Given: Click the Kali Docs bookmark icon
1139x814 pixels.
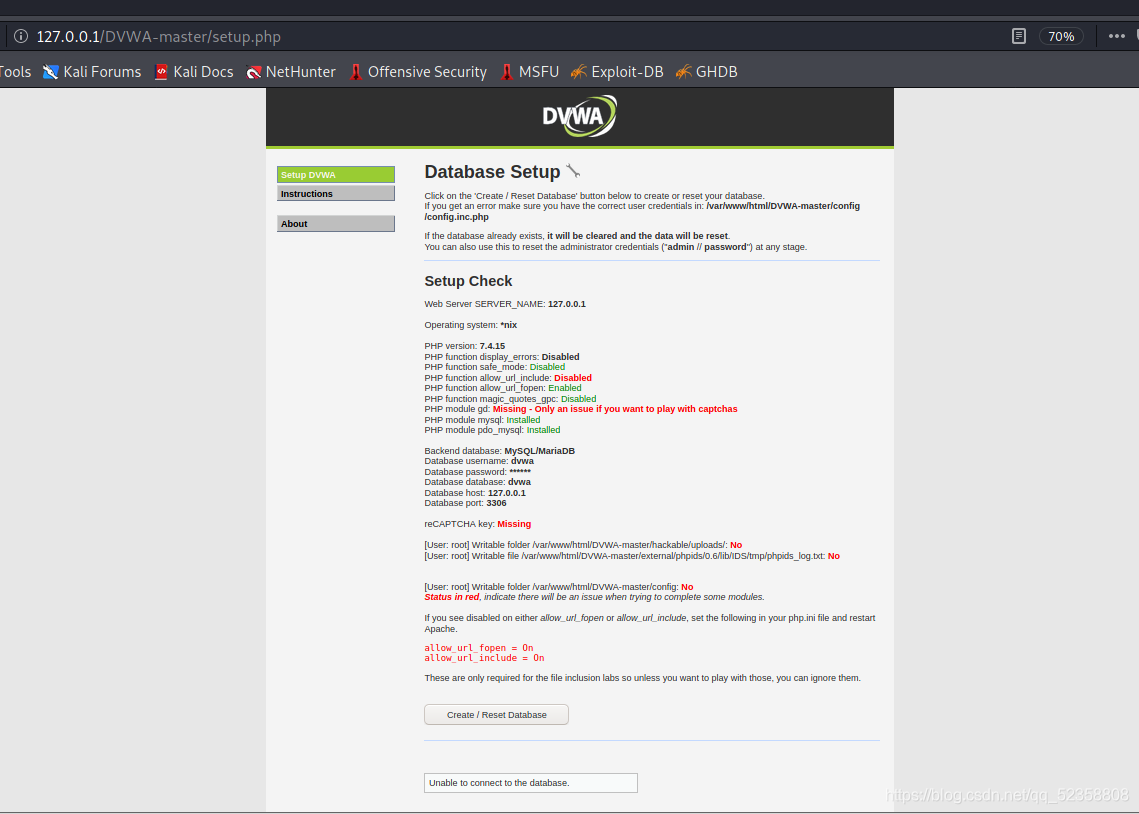Looking at the screenshot, I should click(161, 72).
